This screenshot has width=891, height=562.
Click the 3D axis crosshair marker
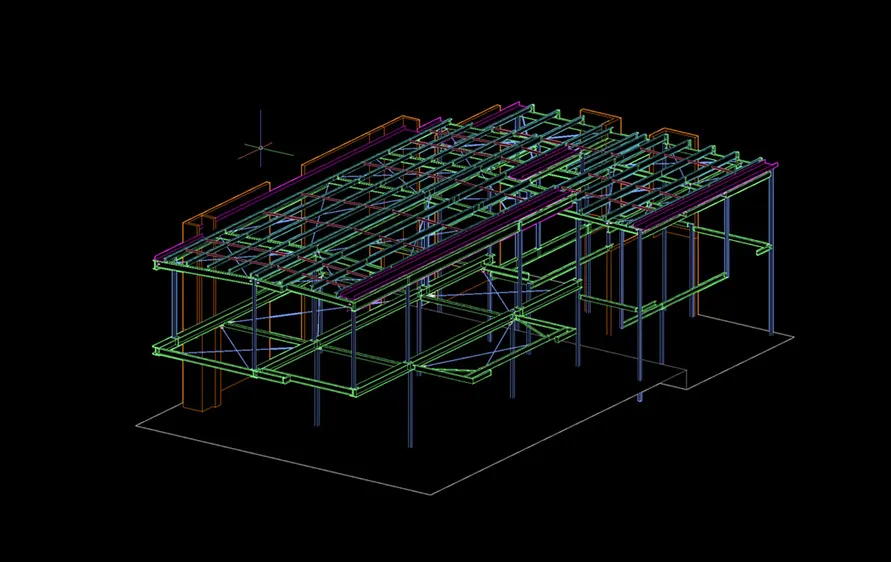[261, 147]
